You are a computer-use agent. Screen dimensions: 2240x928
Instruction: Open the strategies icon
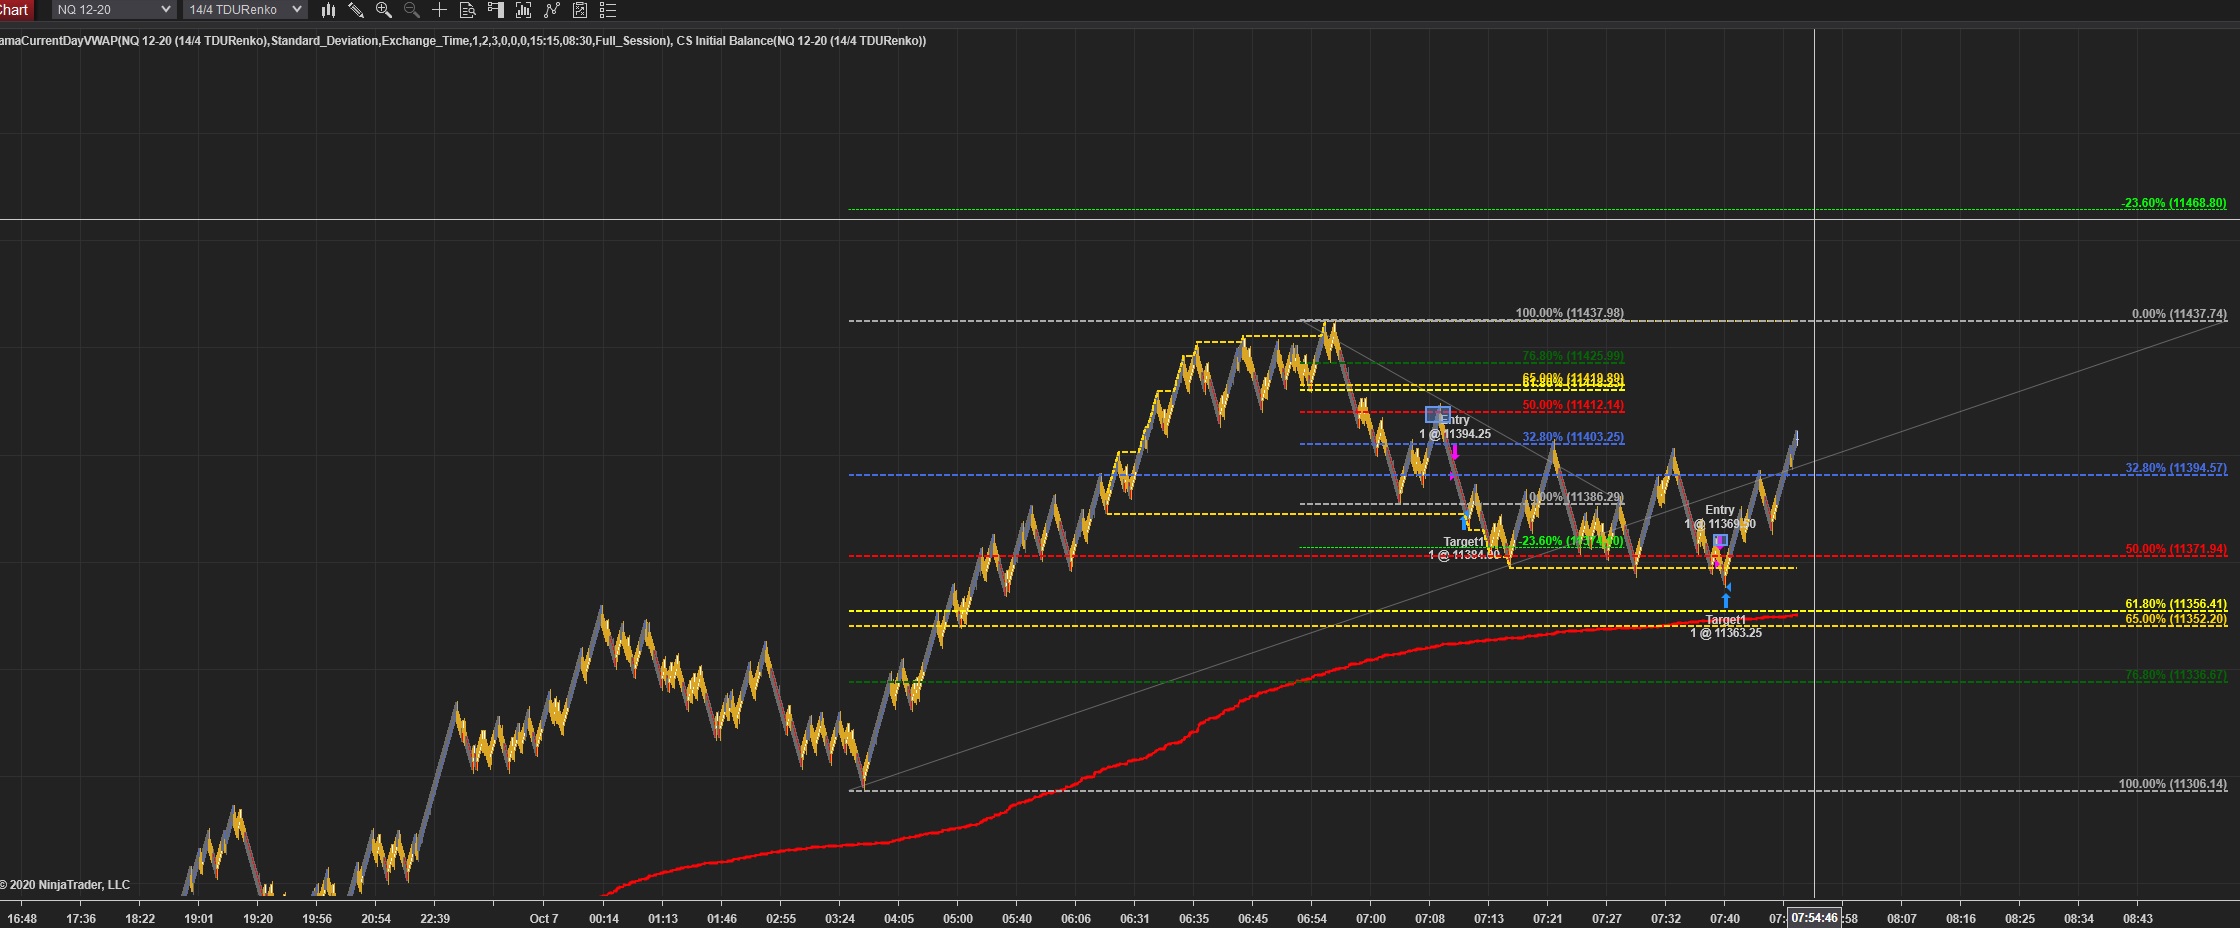[x=580, y=10]
